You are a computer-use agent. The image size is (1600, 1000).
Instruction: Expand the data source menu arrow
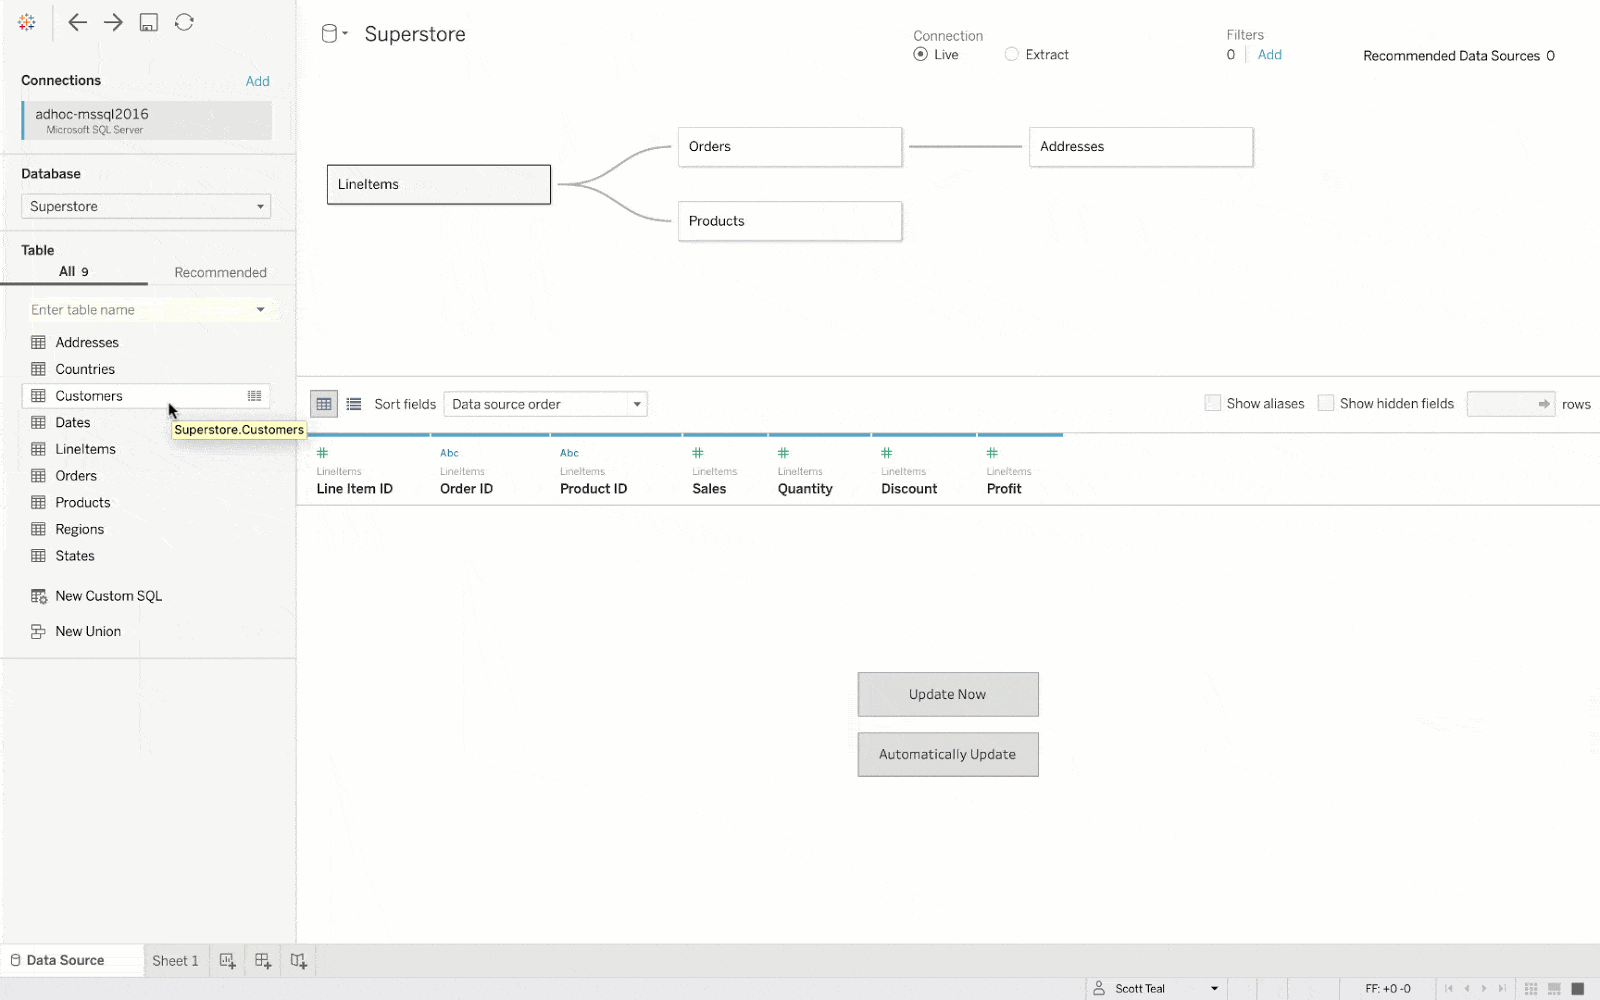click(345, 34)
